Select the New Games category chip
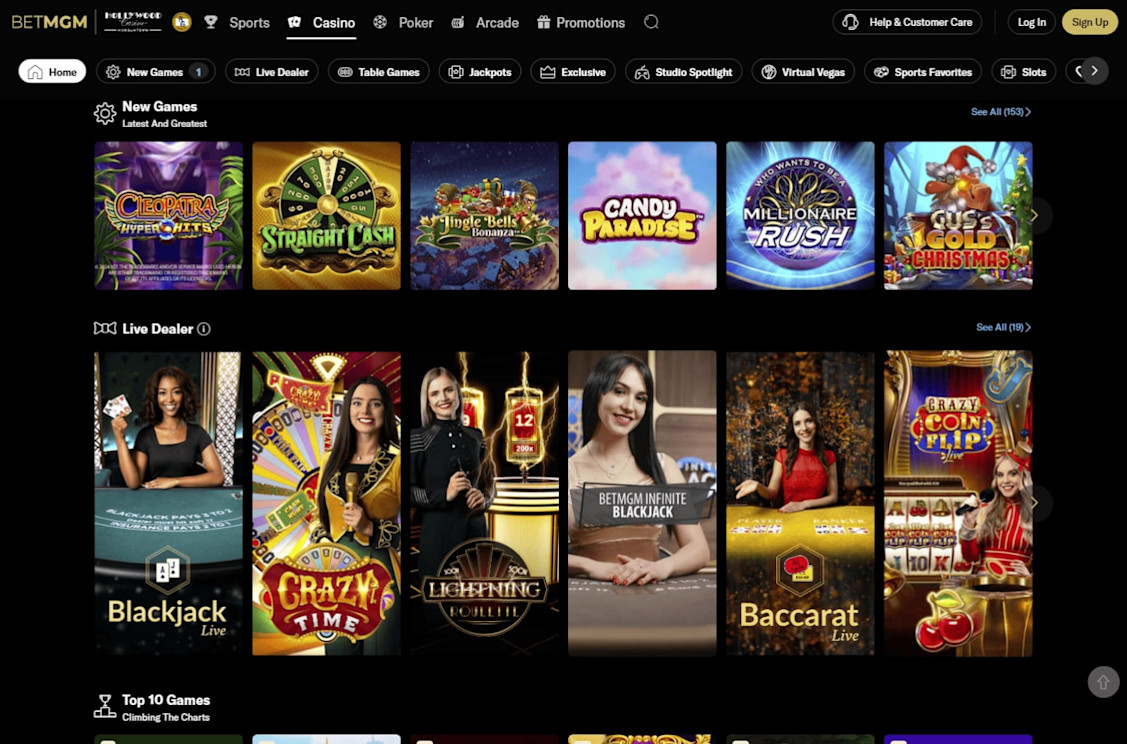The image size is (1127, 744). 156,71
